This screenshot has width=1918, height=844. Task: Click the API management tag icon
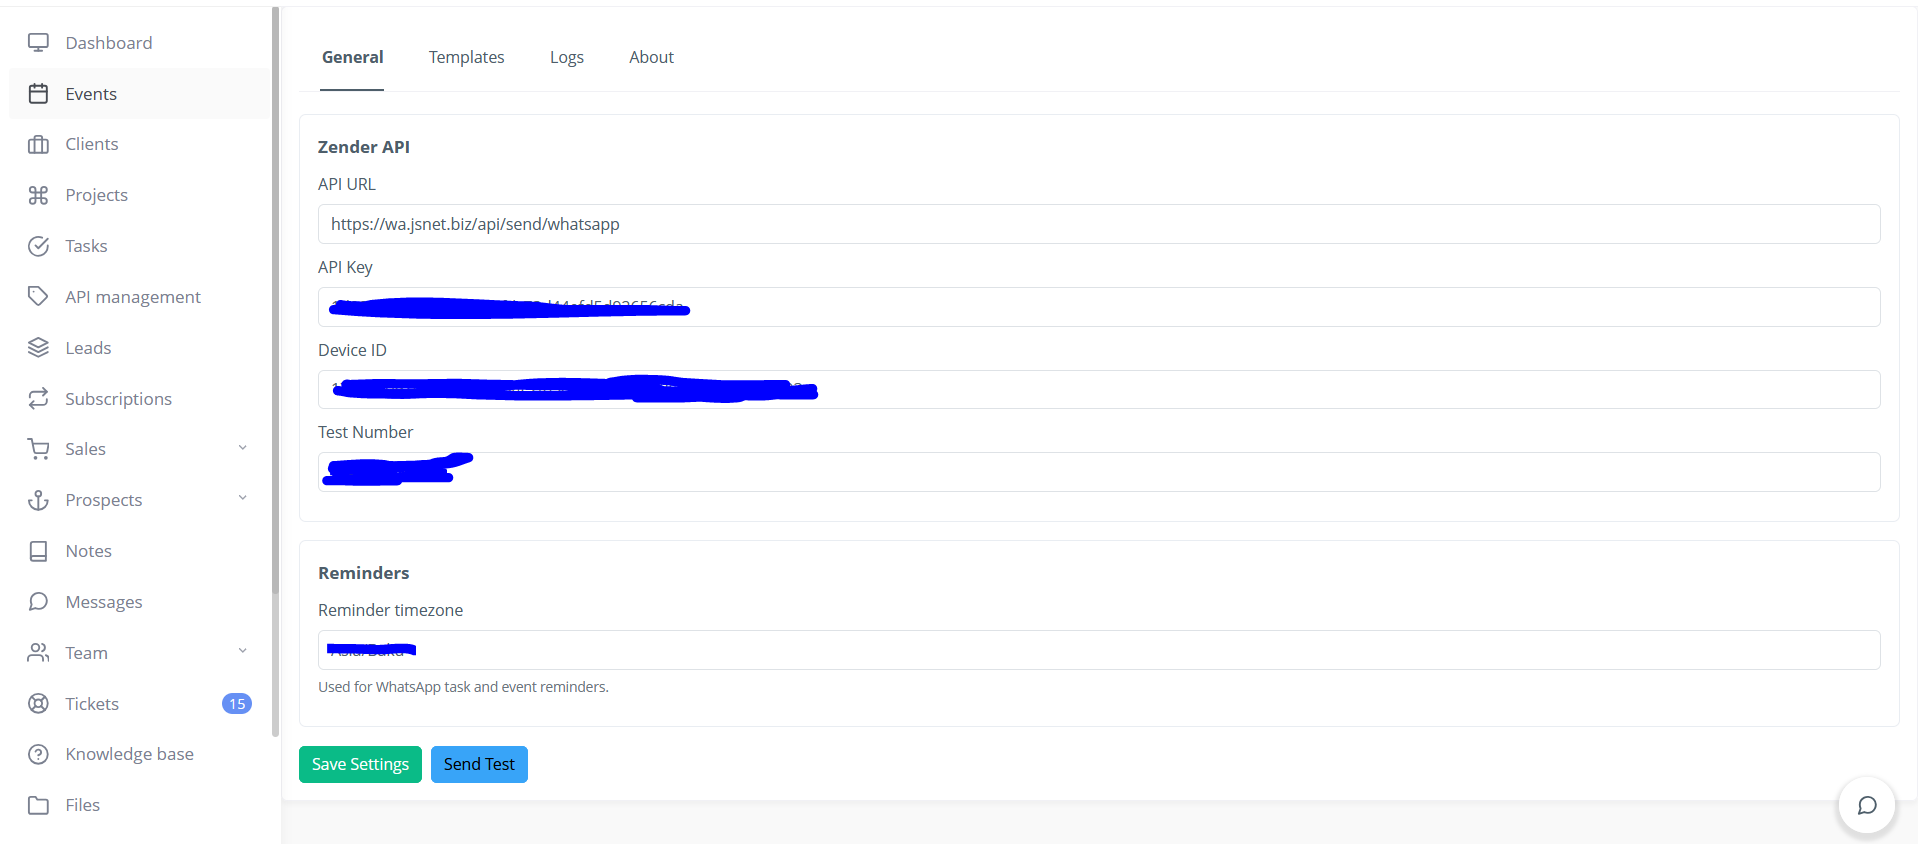pyautogui.click(x=38, y=297)
